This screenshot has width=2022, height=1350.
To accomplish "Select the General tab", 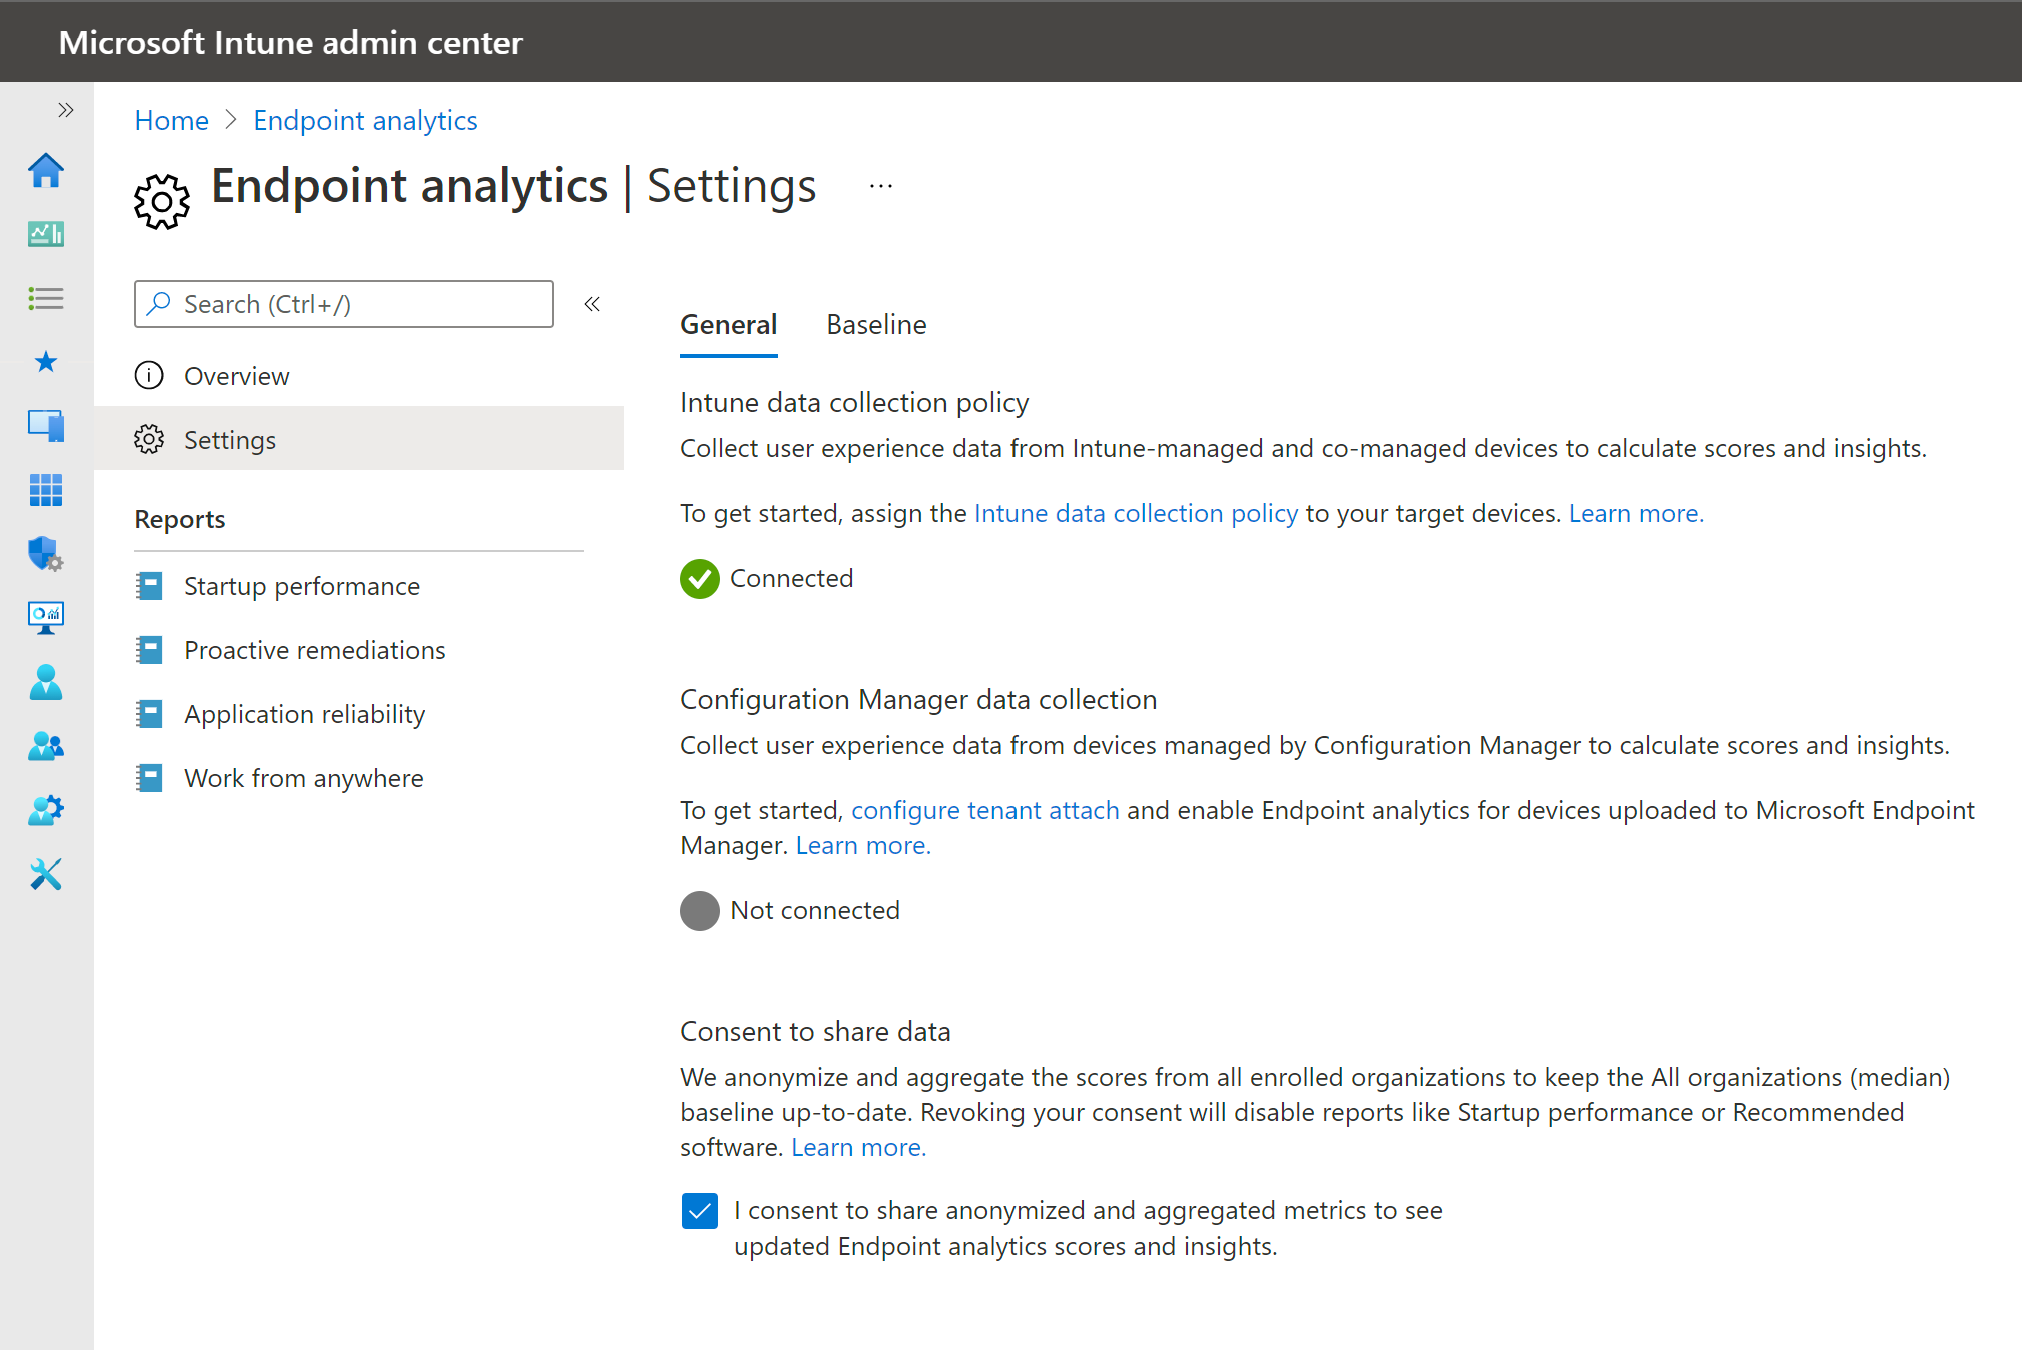I will (728, 325).
